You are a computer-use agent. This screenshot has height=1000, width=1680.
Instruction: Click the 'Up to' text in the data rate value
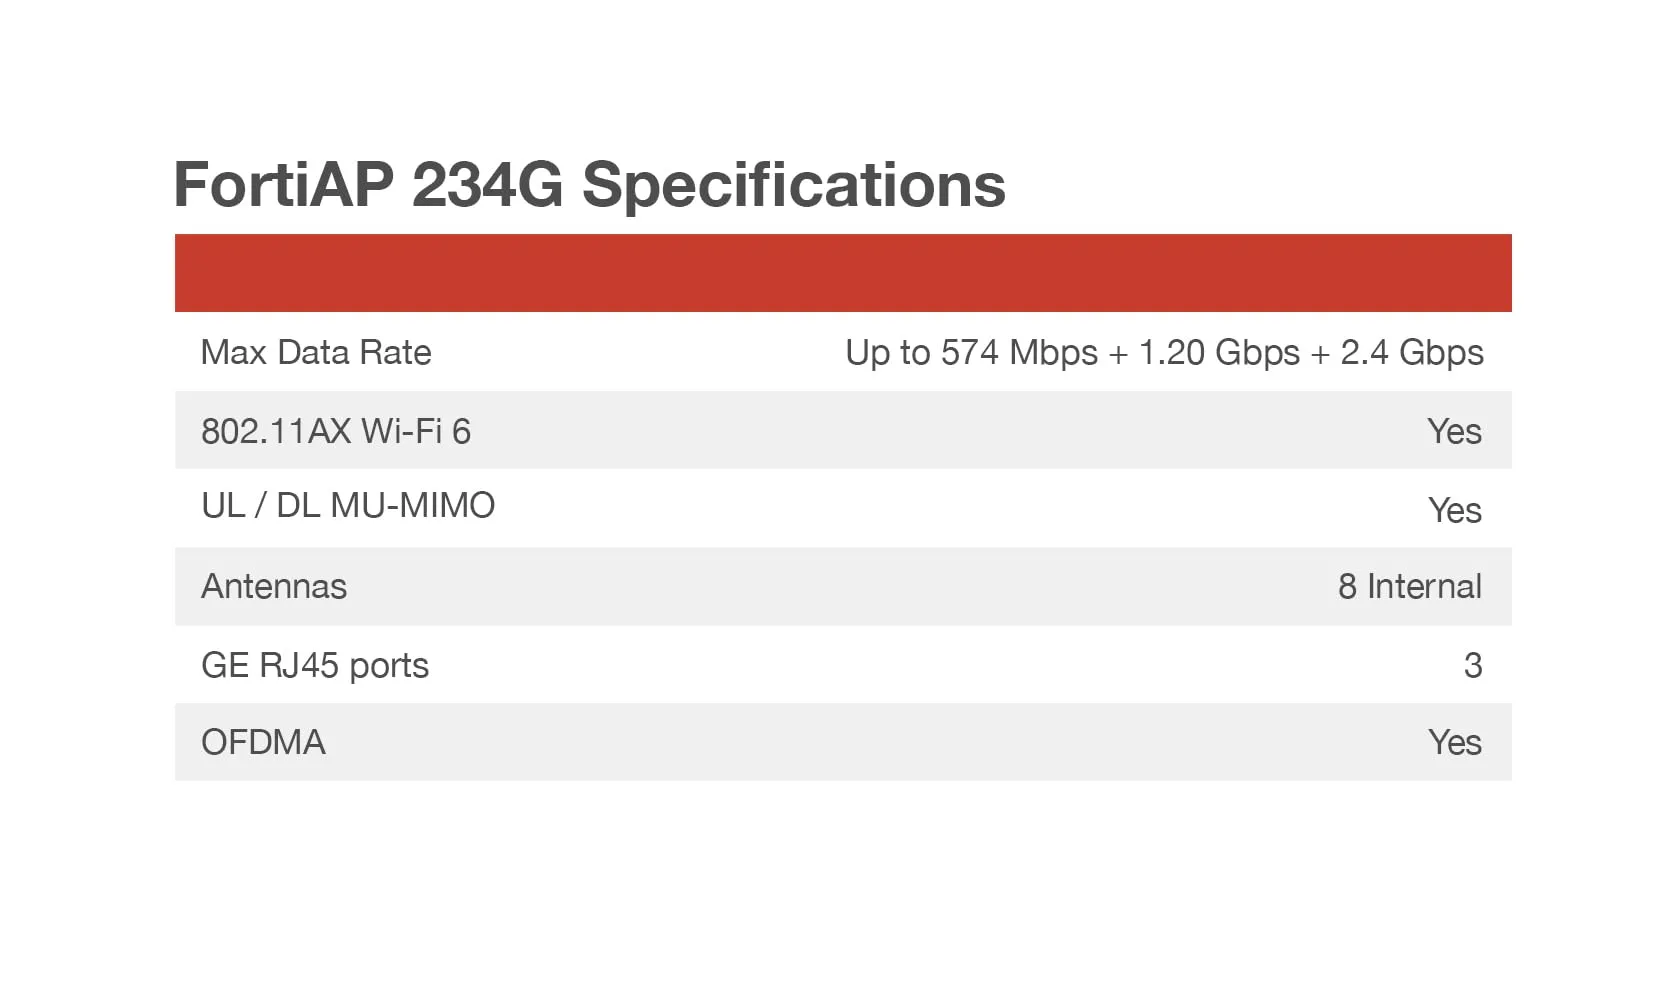click(888, 352)
